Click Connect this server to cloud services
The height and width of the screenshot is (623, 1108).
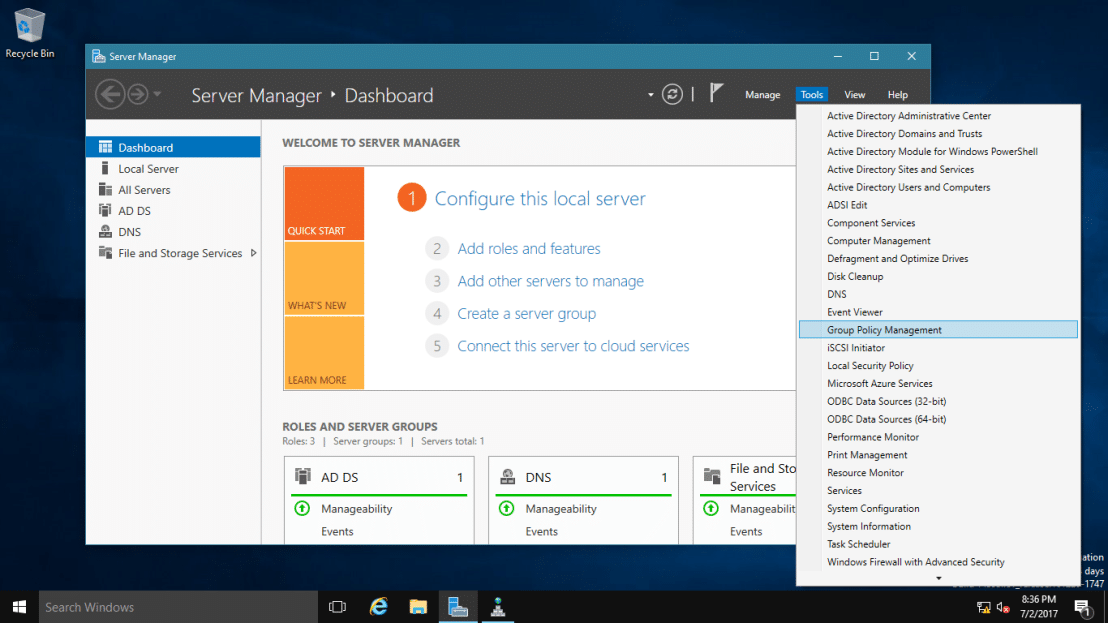click(573, 346)
